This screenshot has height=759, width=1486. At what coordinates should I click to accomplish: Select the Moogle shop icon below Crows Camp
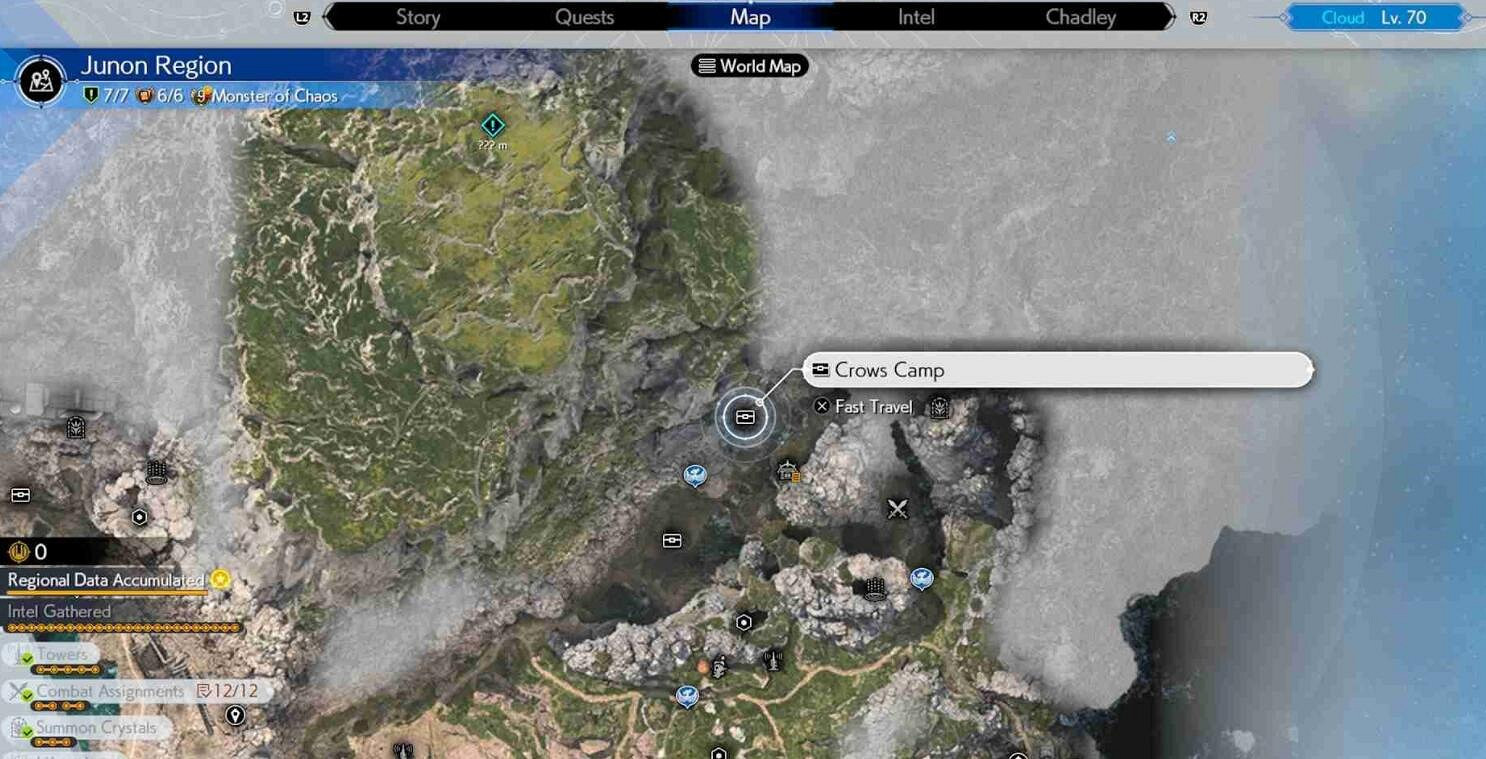788,472
